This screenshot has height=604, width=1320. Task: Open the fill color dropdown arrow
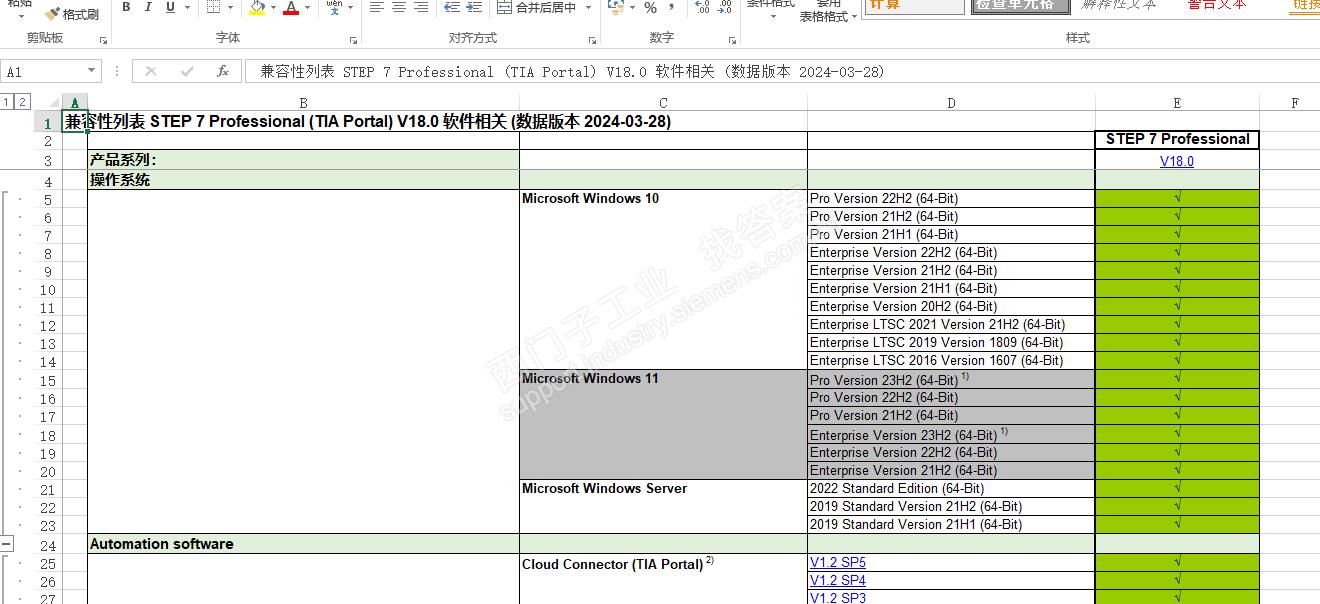[x=273, y=7]
